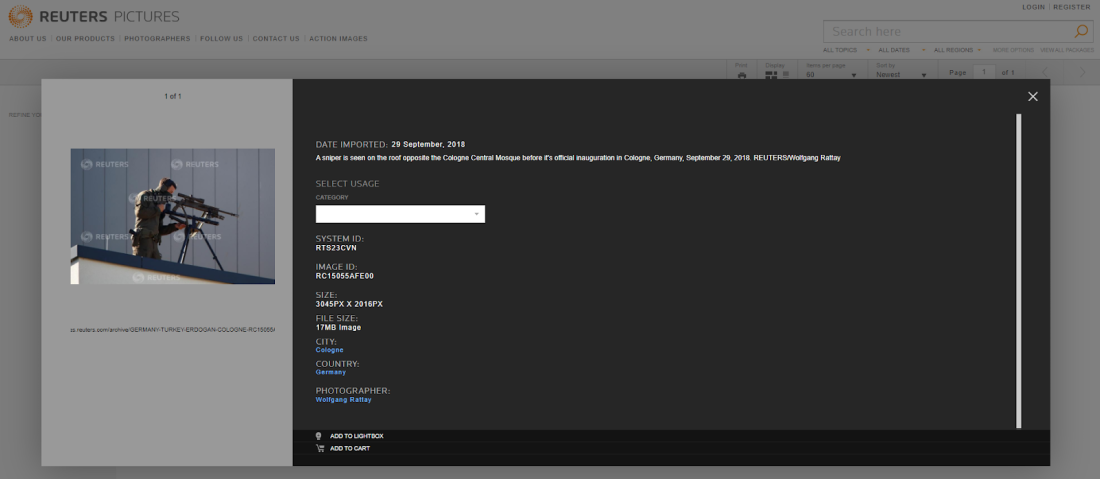Click the date 29 September, 2018
The width and height of the screenshot is (1100, 479).
tap(428, 144)
